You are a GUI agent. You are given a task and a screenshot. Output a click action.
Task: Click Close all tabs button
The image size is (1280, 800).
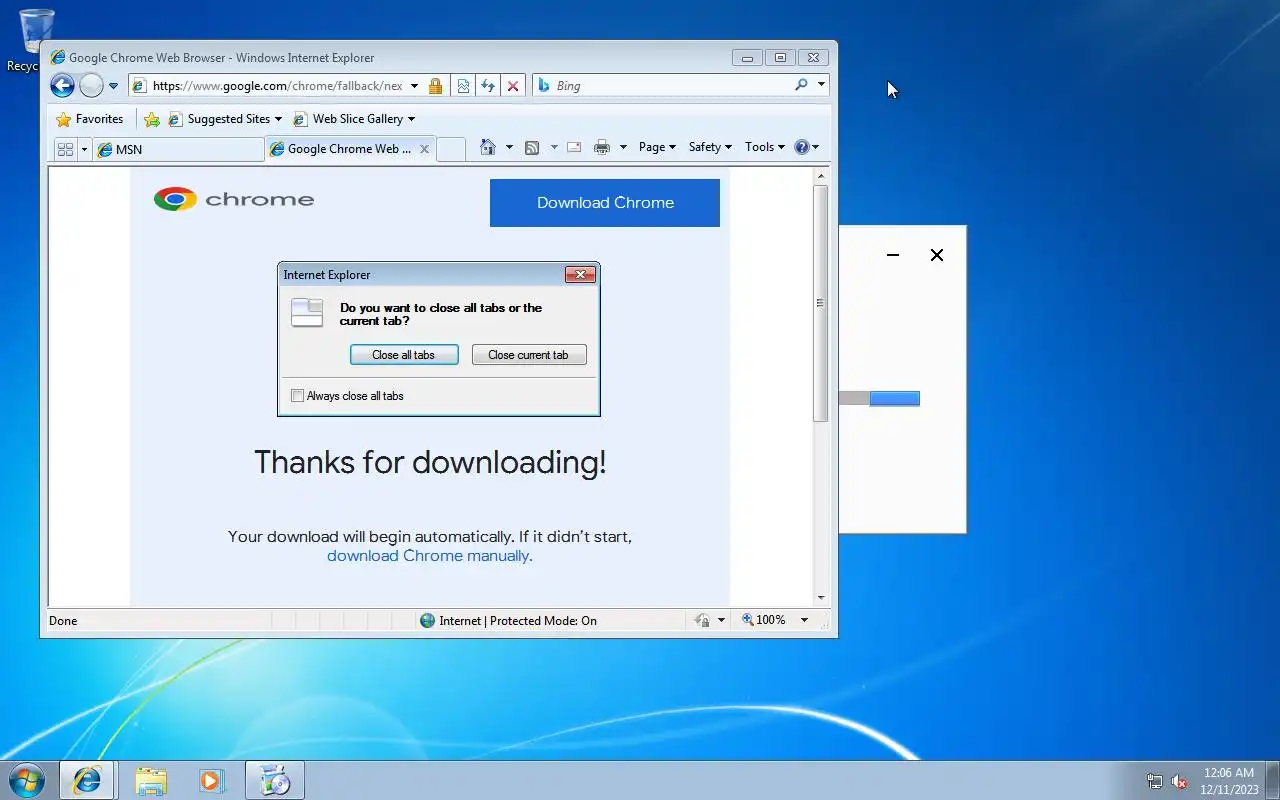404,355
